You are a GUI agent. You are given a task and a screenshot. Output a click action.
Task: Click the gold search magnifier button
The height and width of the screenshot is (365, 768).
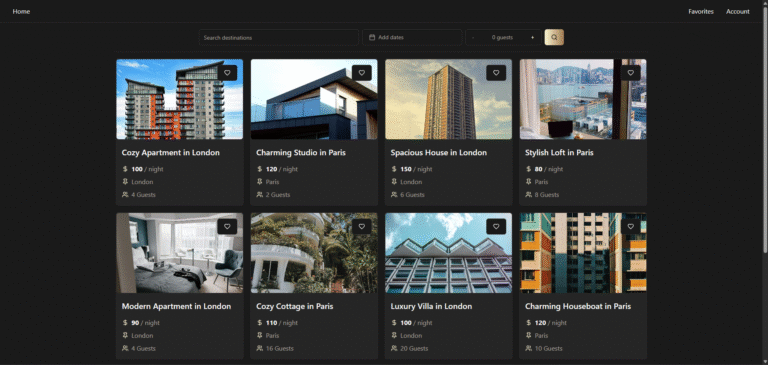[x=554, y=37]
